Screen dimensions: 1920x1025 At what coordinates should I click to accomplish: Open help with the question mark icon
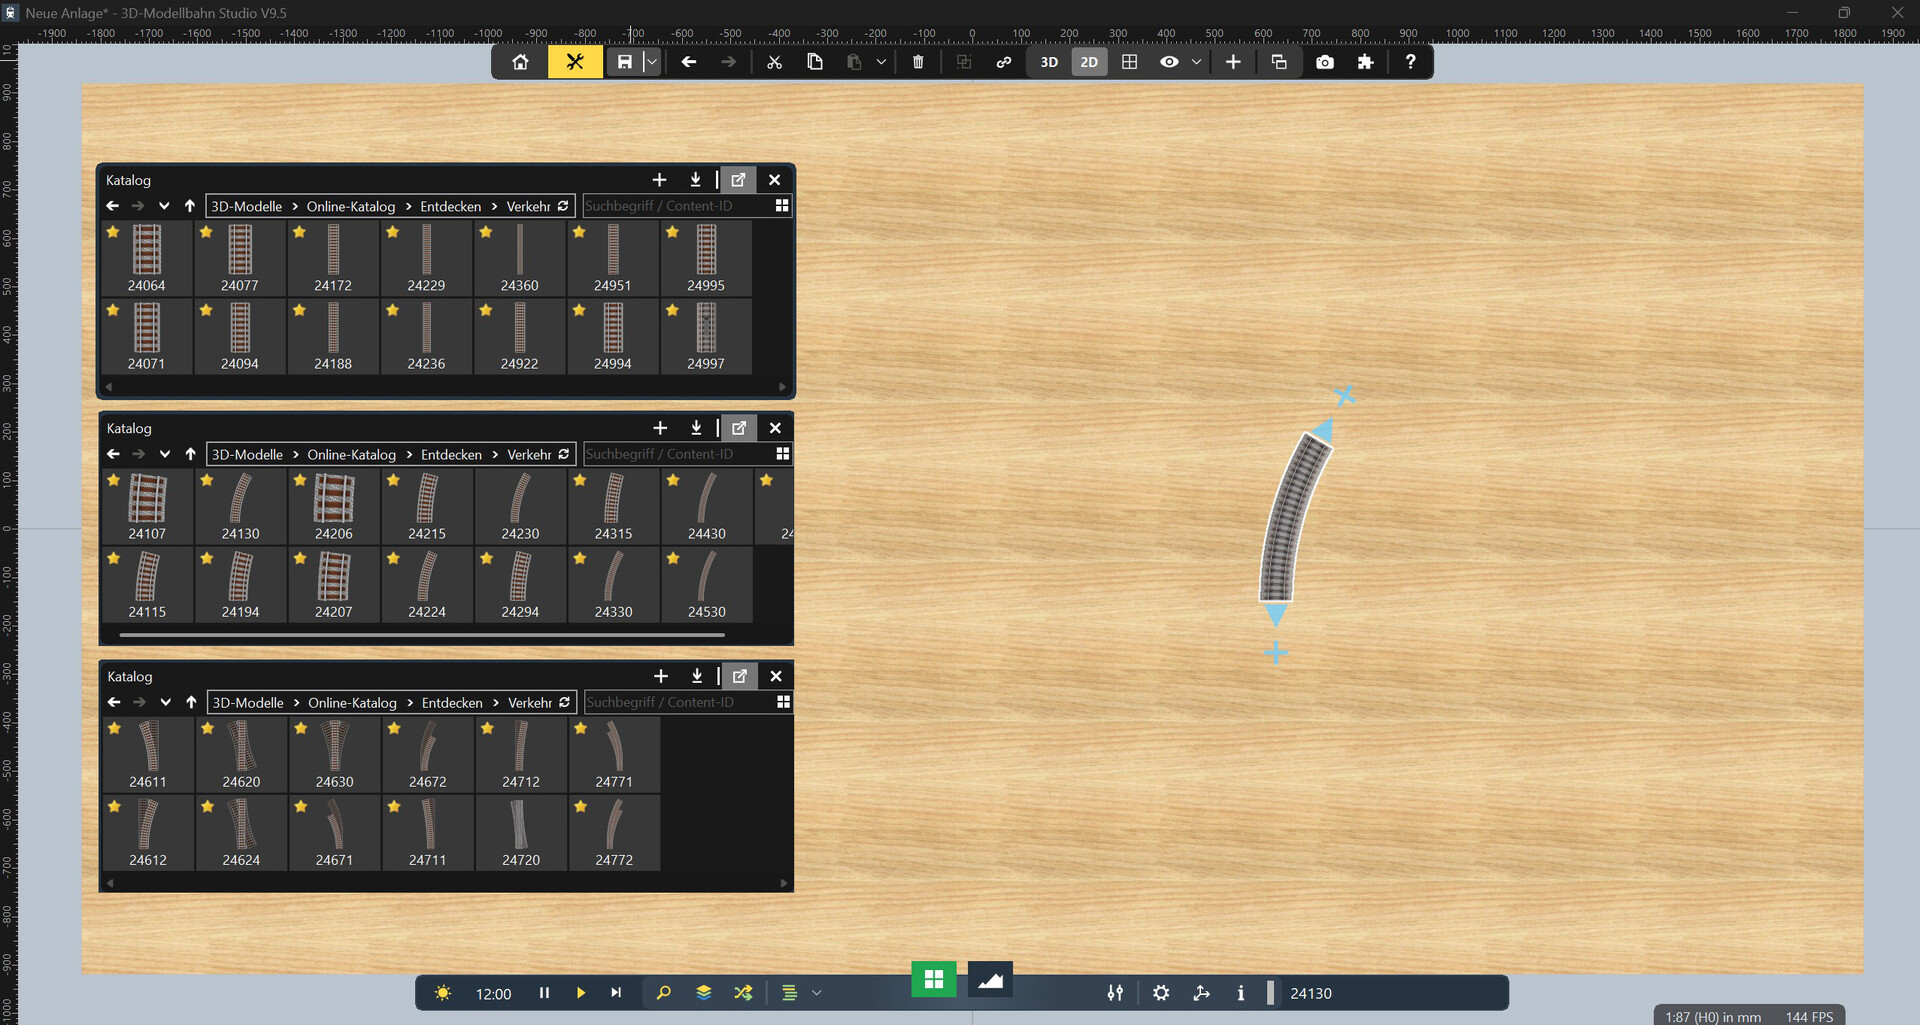point(1410,62)
